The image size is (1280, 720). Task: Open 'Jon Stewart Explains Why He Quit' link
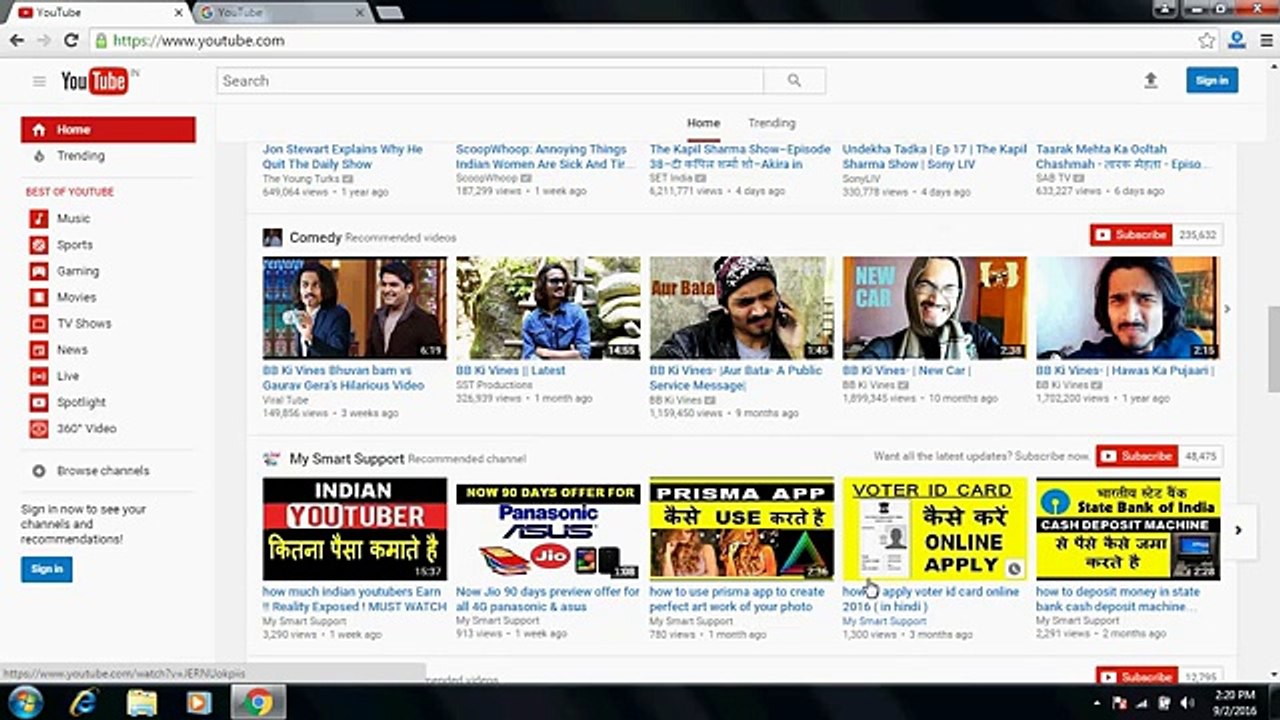(343, 157)
